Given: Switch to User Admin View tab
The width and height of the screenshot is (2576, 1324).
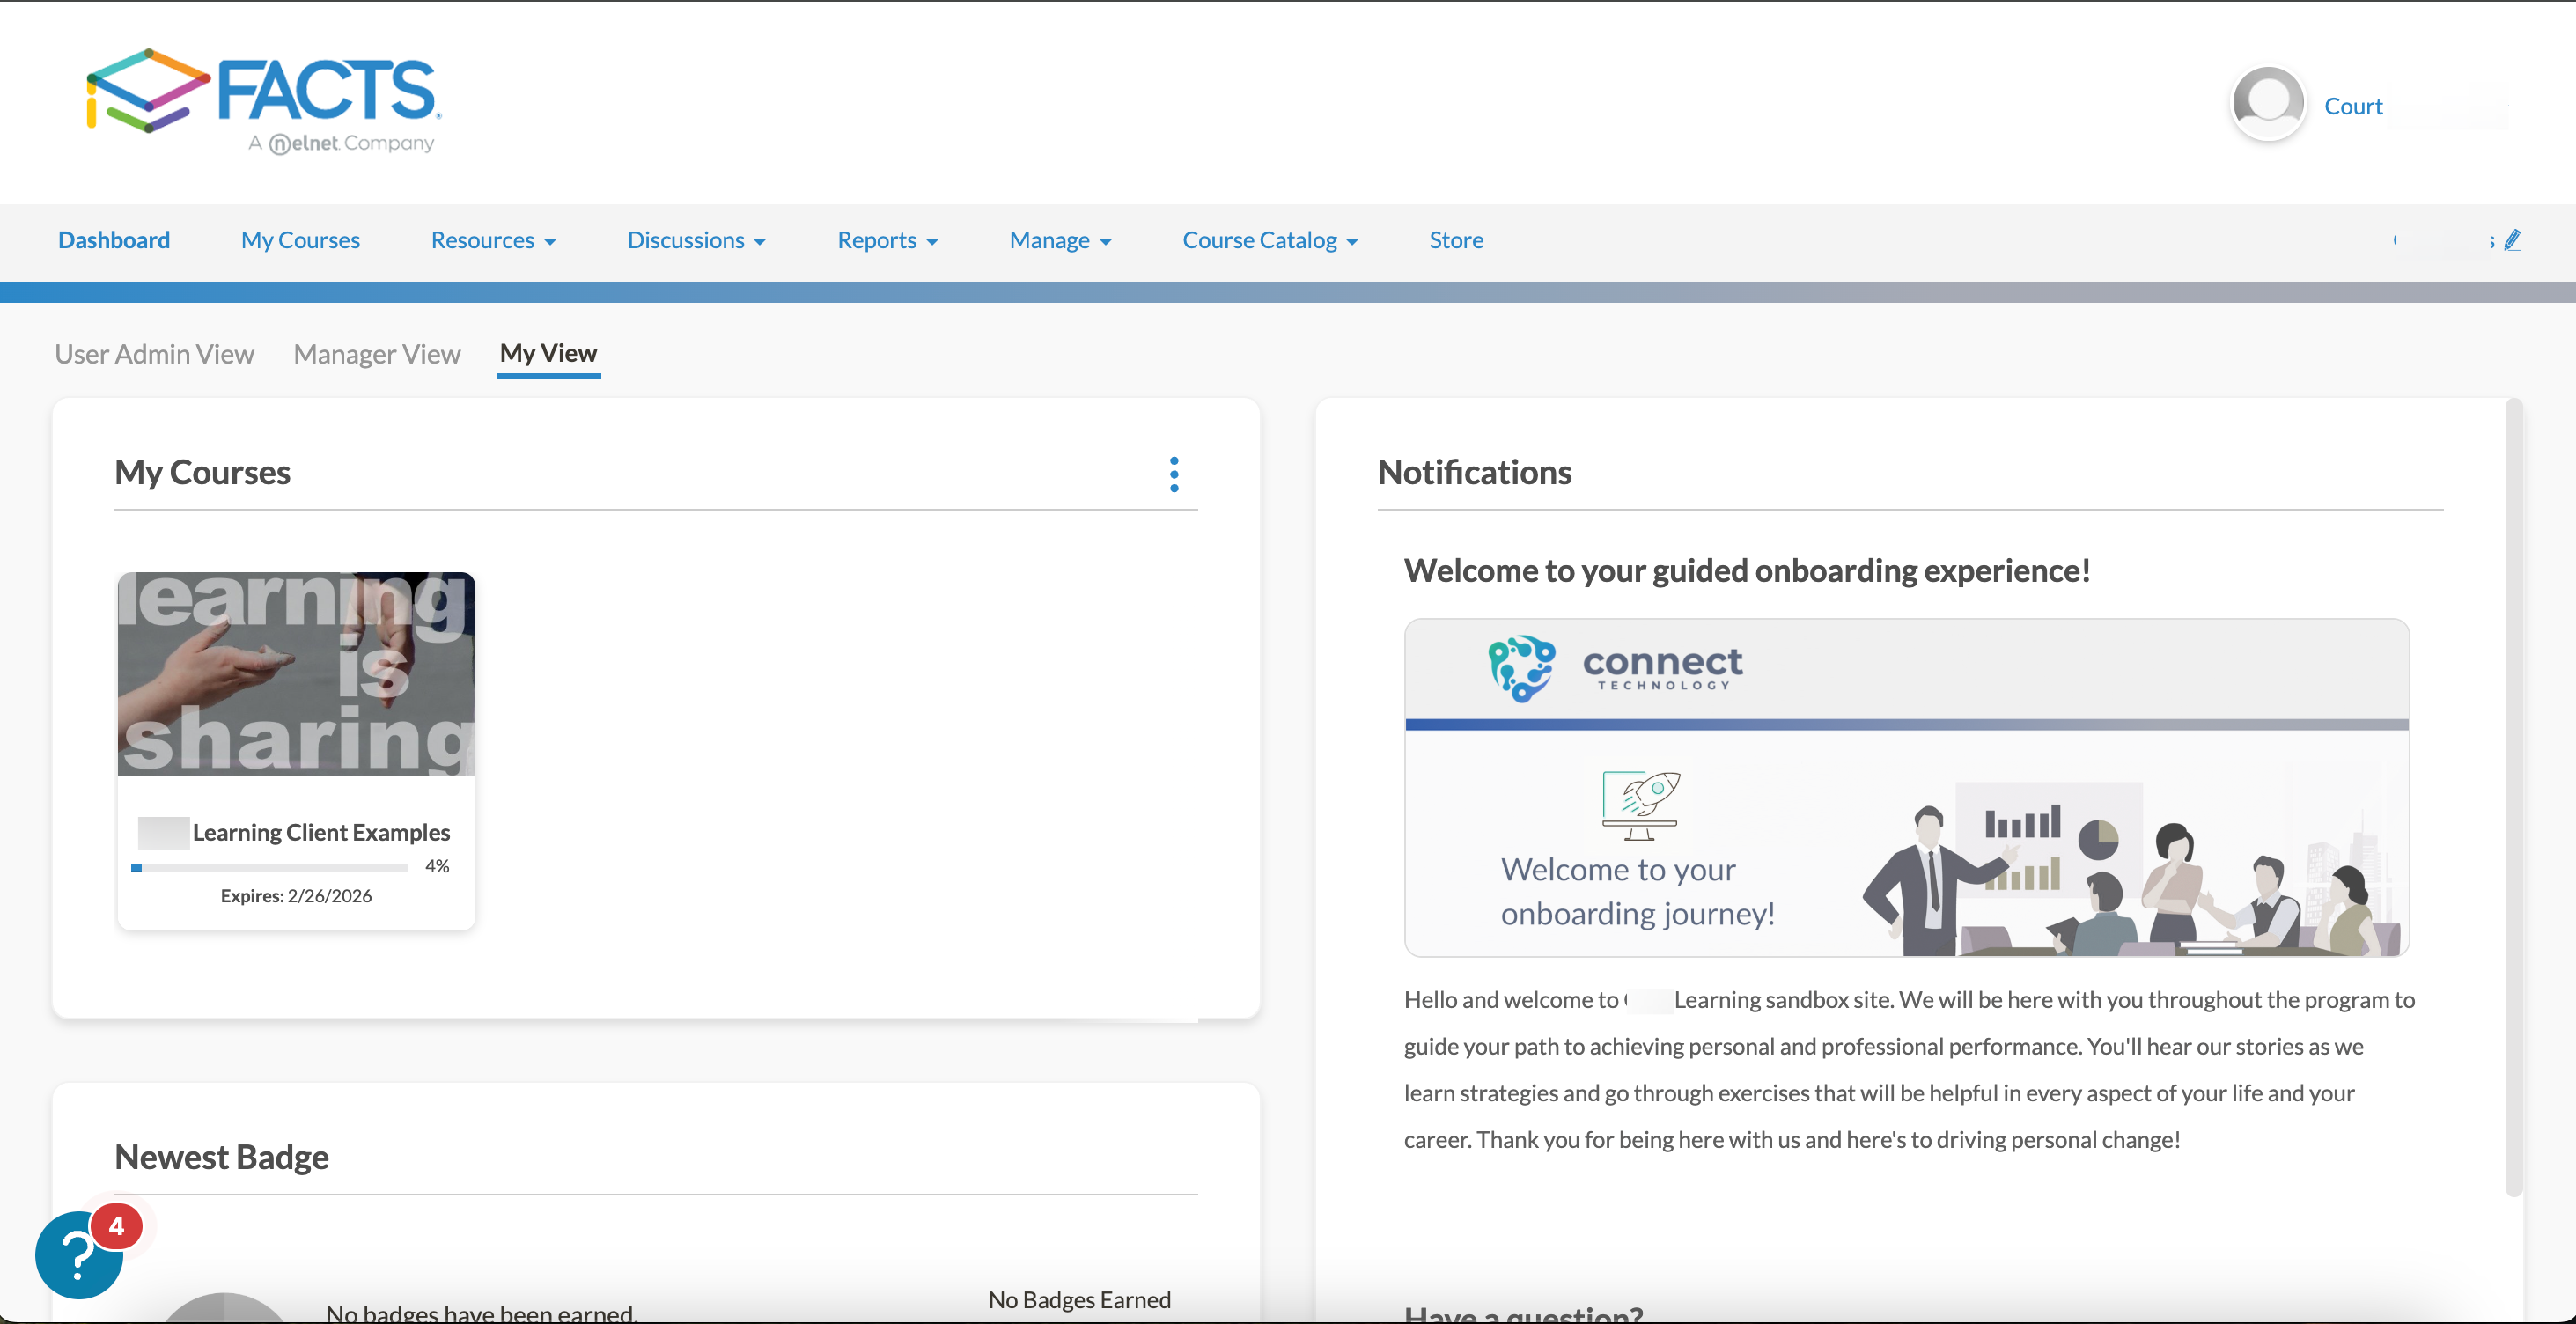Looking at the screenshot, I should (x=154, y=354).
